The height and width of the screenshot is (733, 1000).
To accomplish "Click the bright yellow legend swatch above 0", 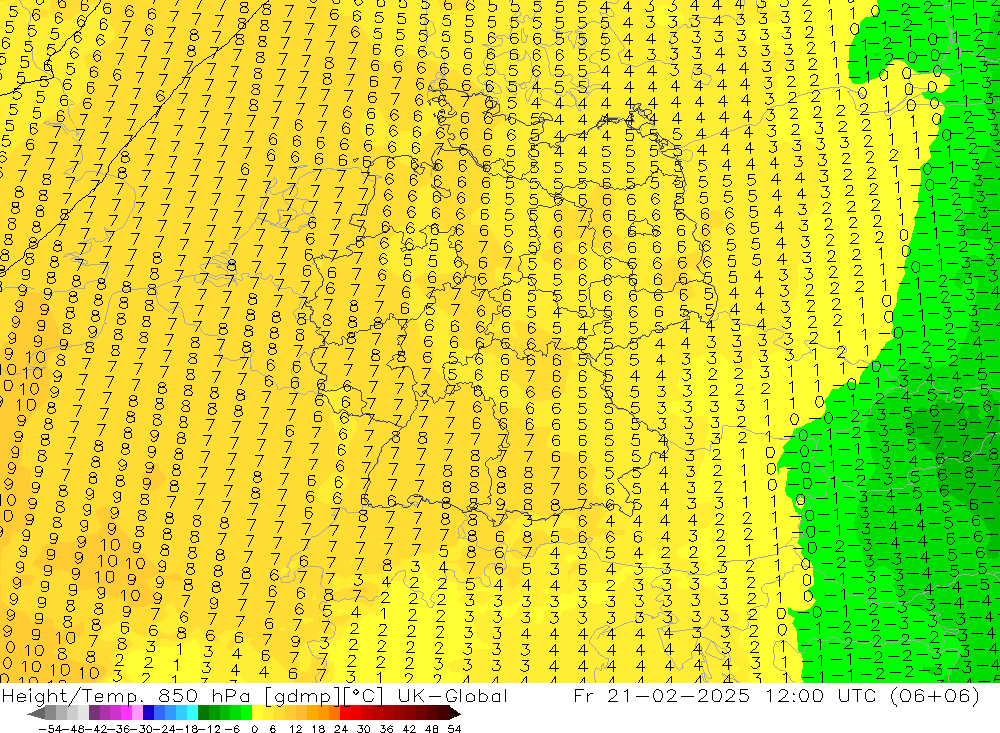I will coord(258,713).
